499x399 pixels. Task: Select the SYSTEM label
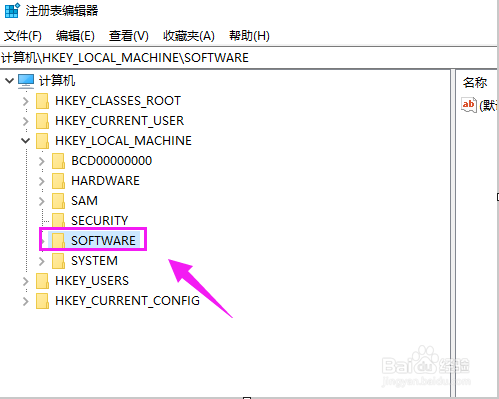pos(94,261)
